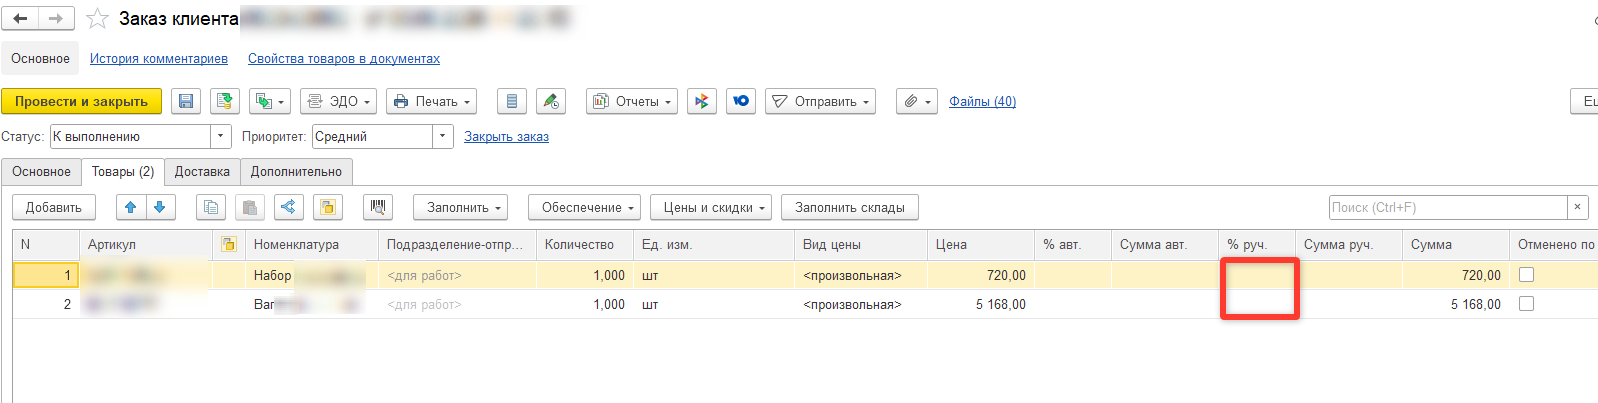1598x403 pixels.
Task: Open Свойства товаров в документах link
Action: point(344,58)
